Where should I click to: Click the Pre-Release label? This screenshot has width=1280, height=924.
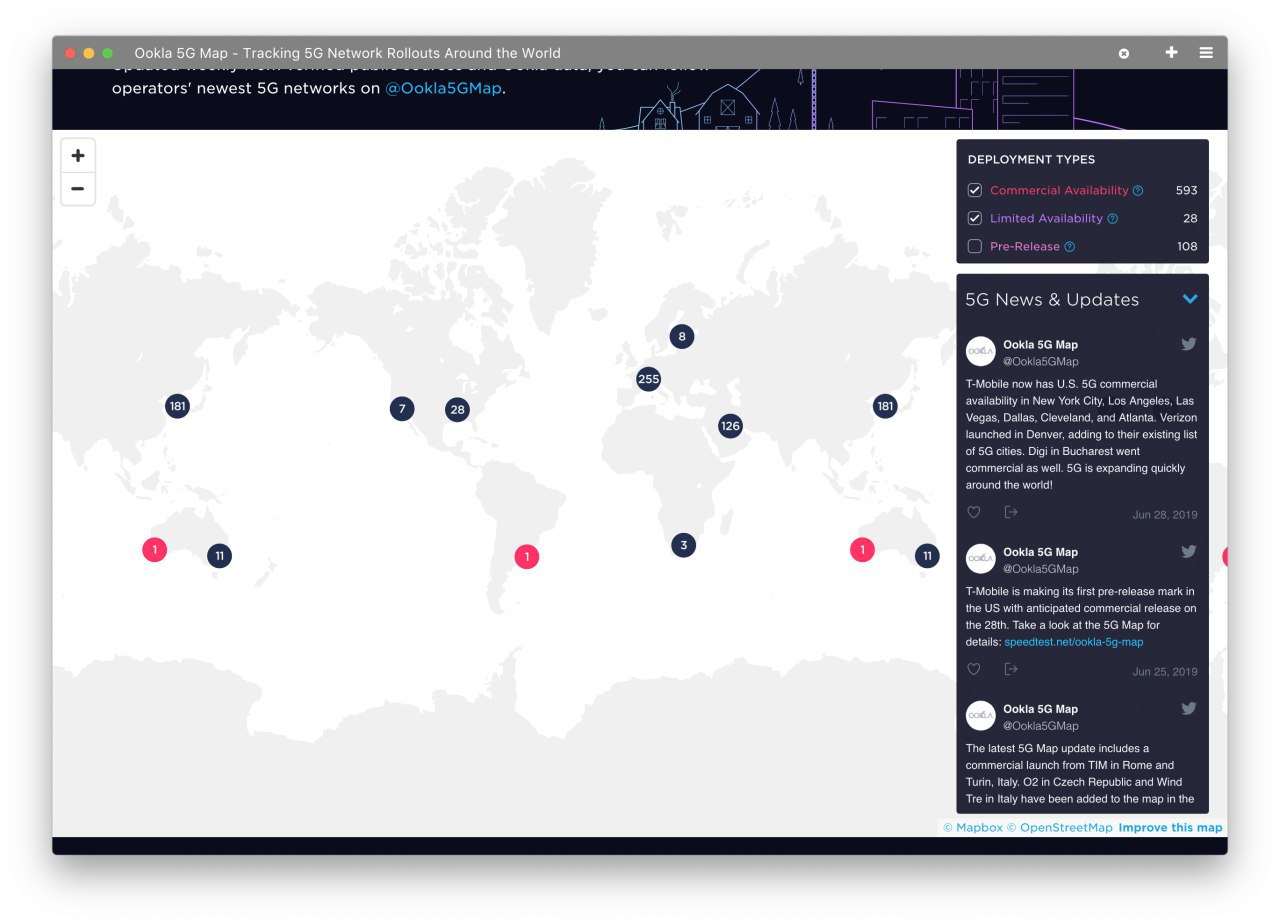pyautogui.click(x=1025, y=246)
